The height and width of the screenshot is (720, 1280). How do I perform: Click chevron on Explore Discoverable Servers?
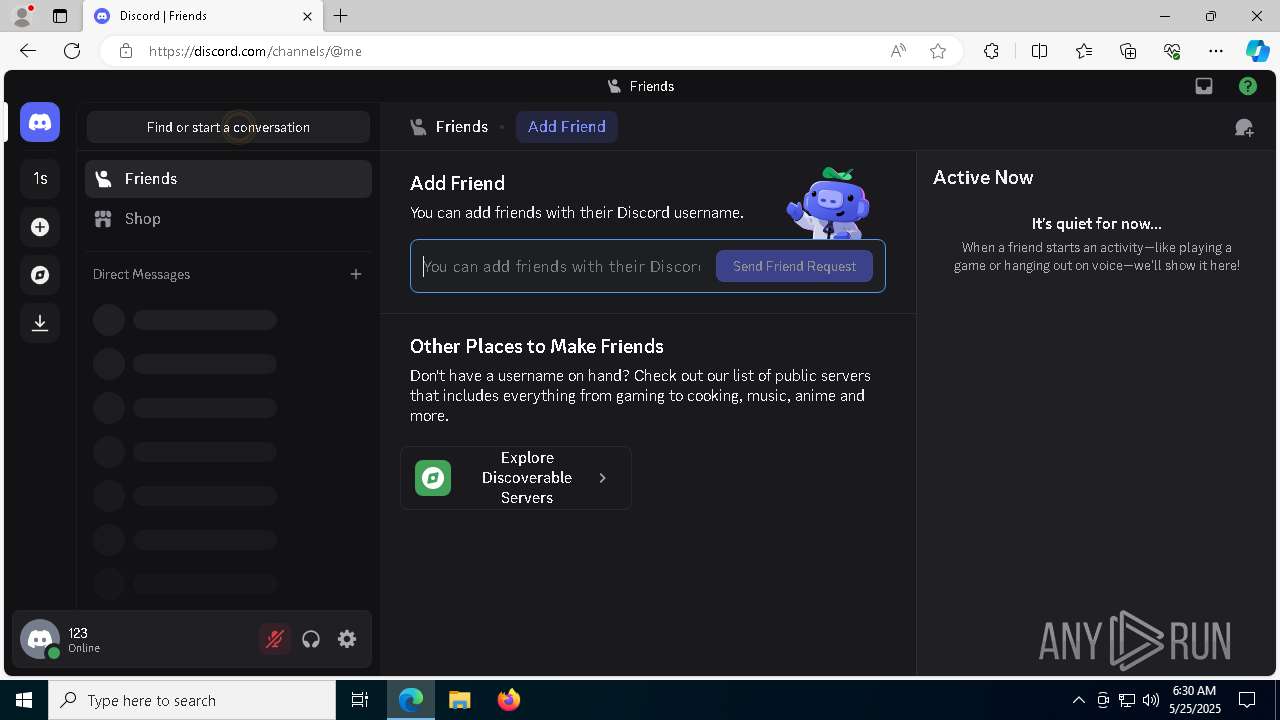pos(602,478)
